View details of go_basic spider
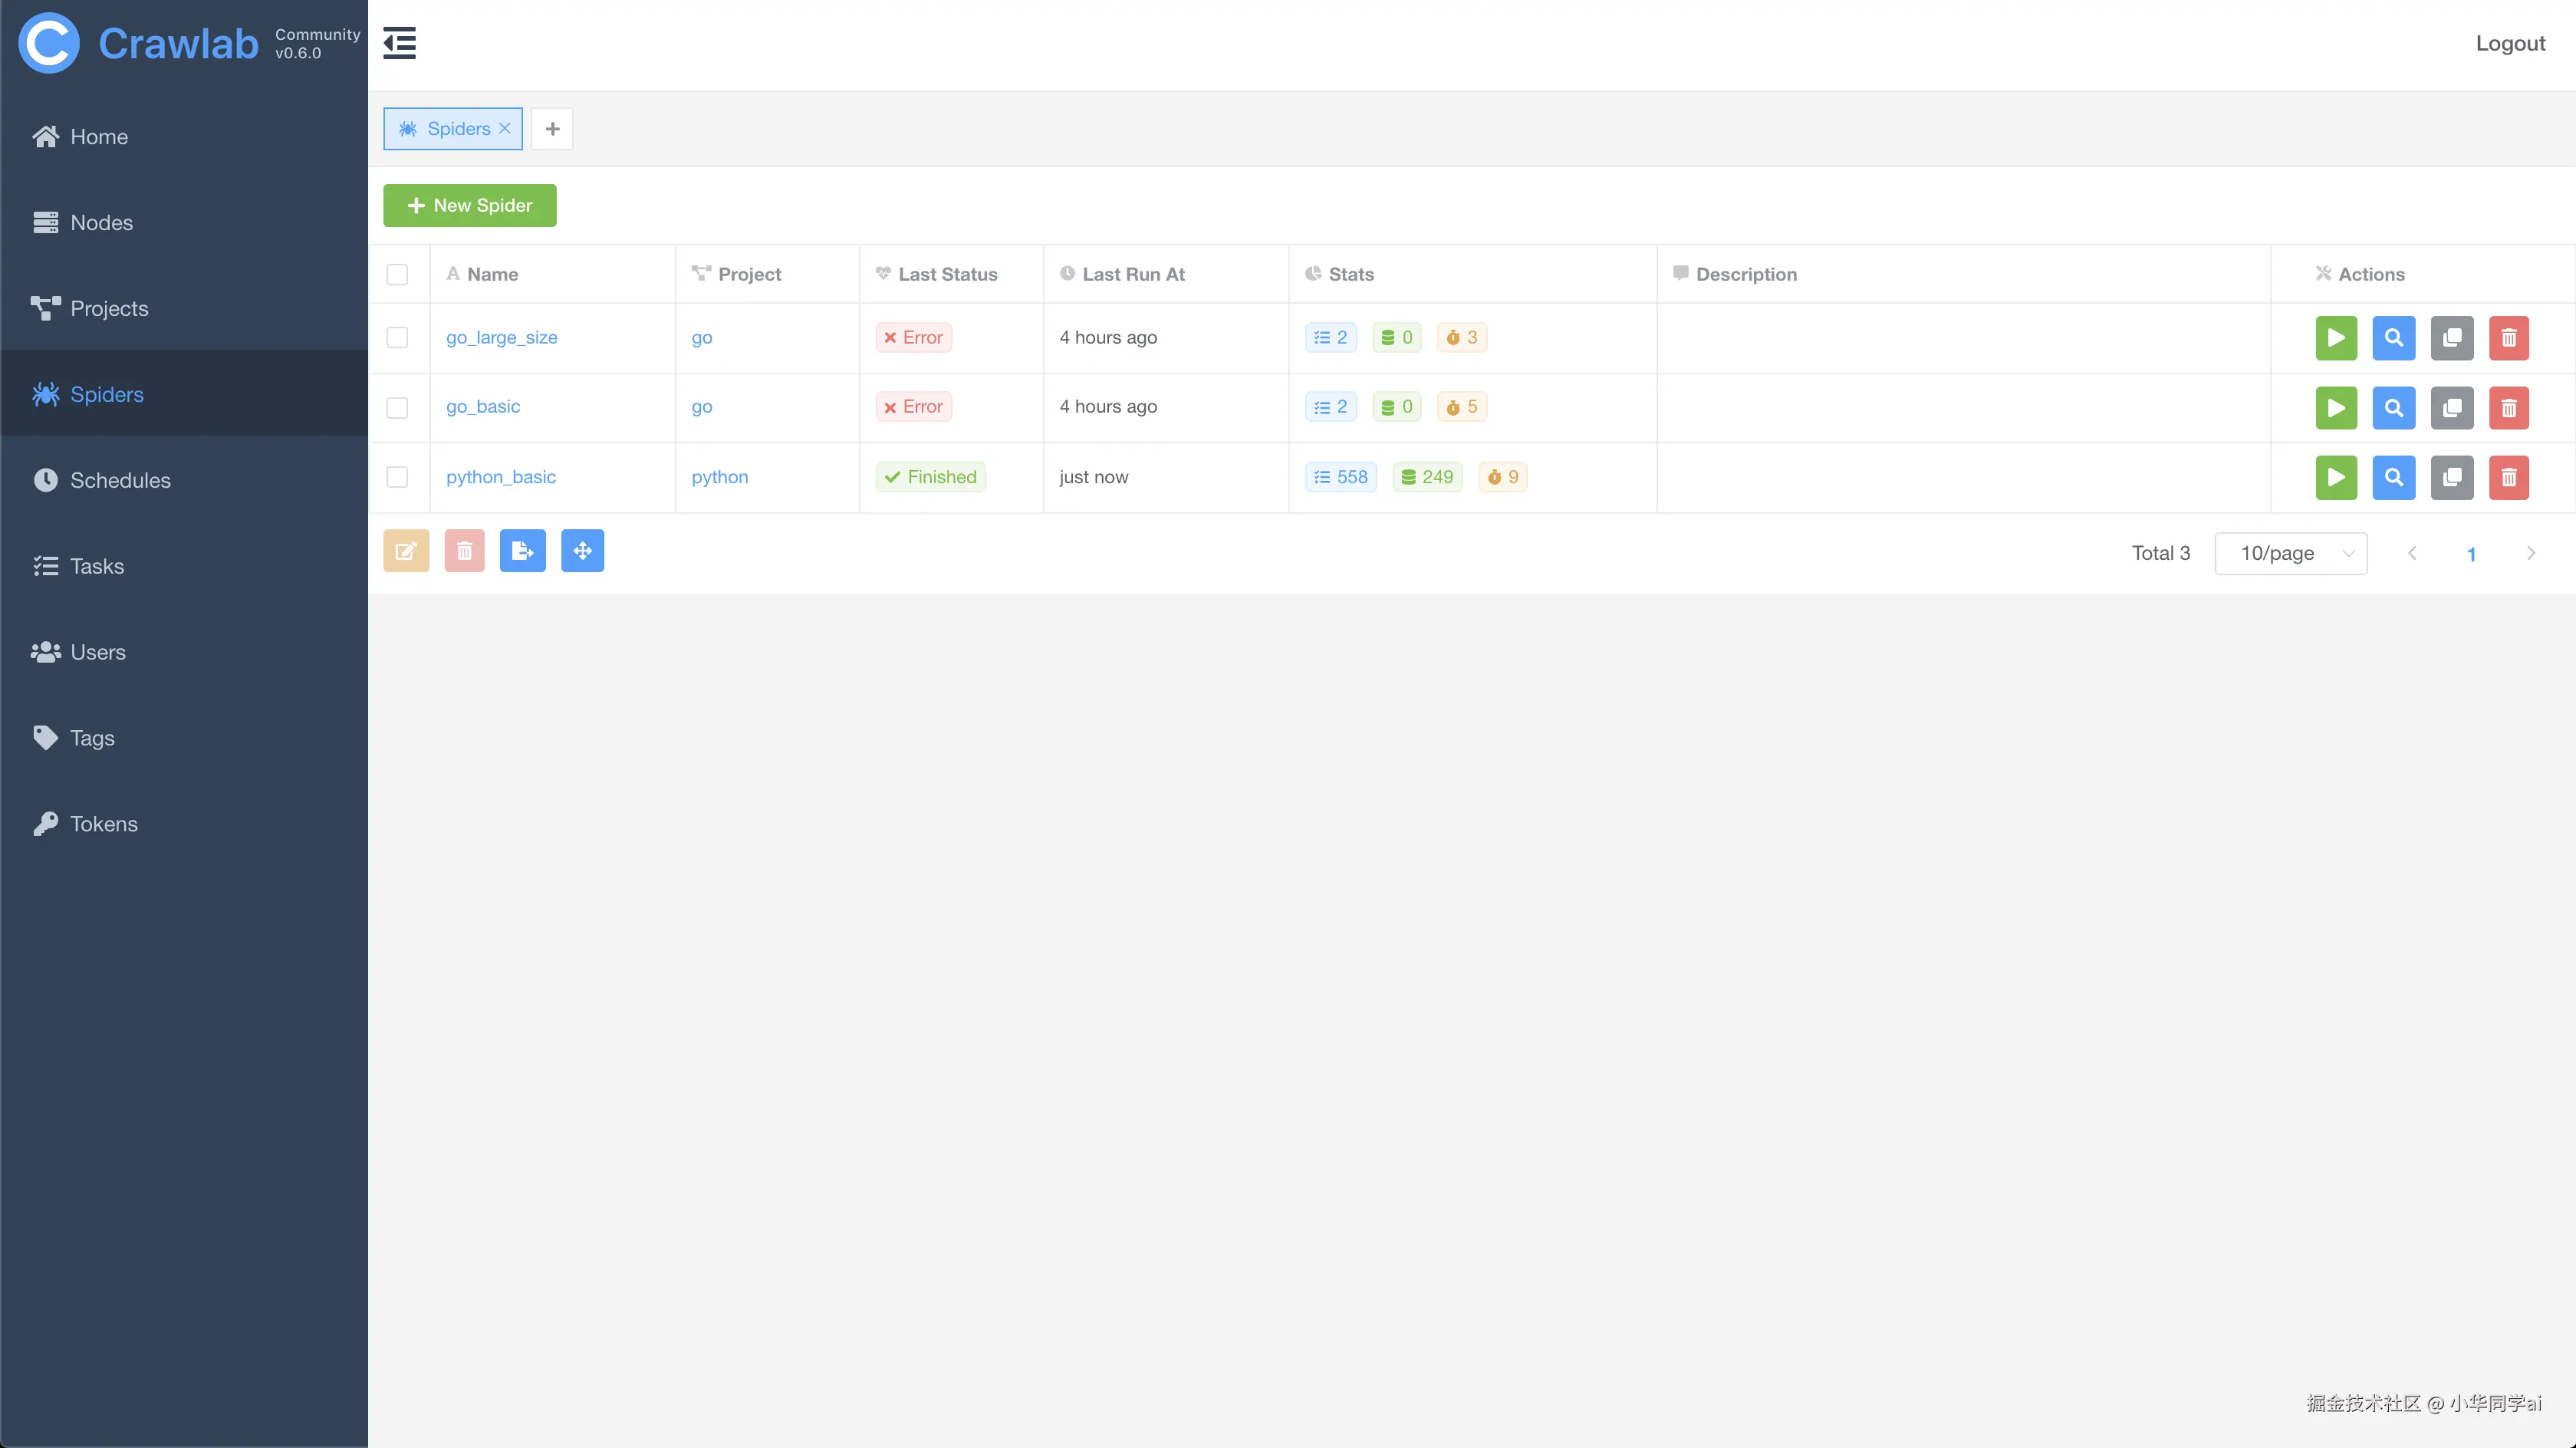 pos(2394,408)
